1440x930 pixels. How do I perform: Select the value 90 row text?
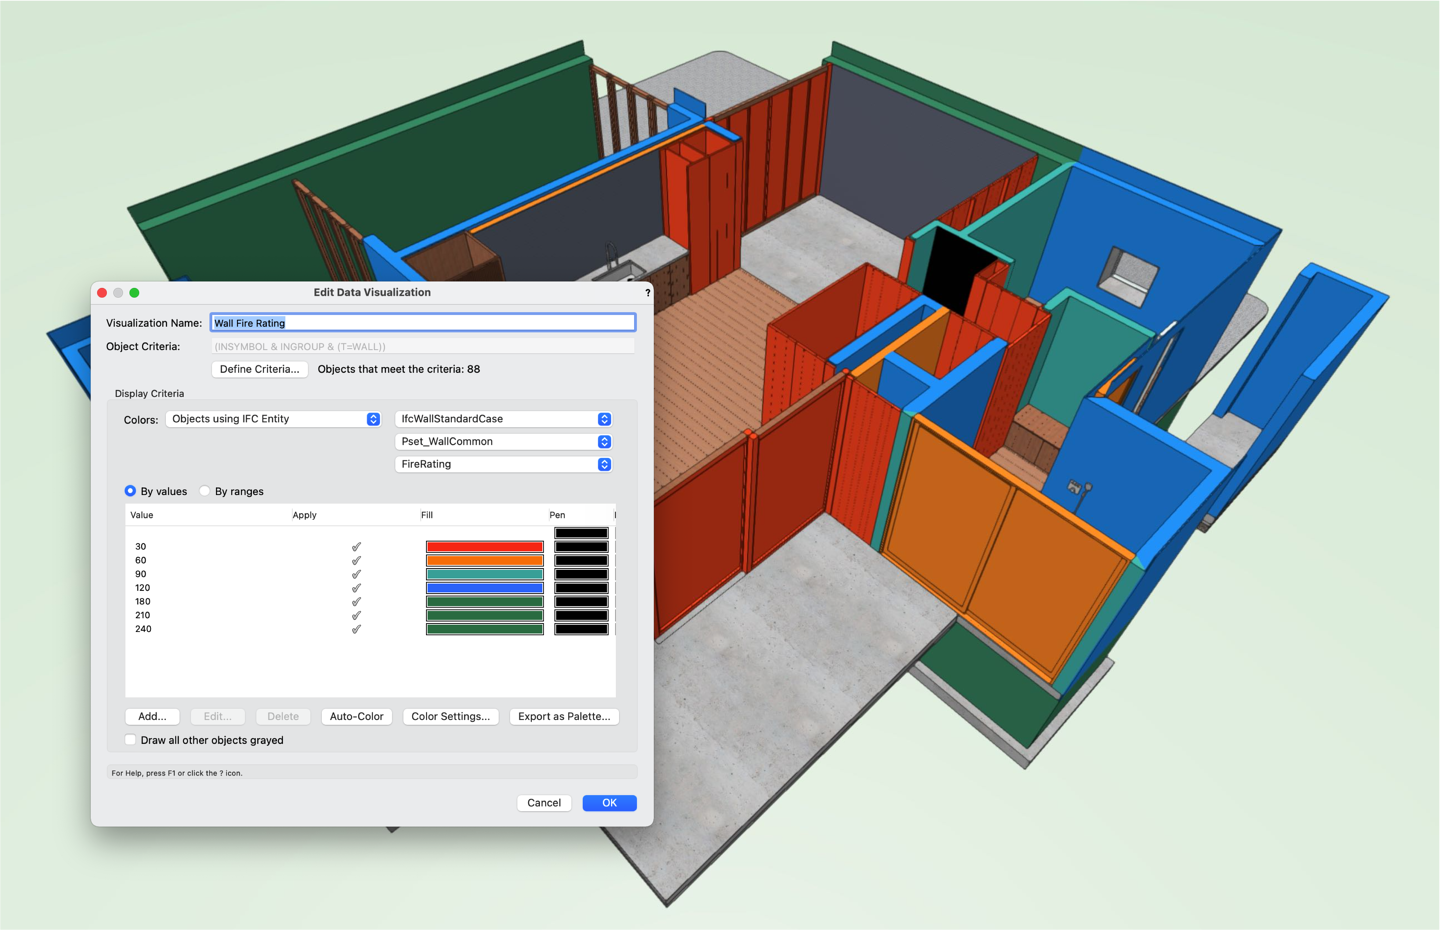pos(141,574)
